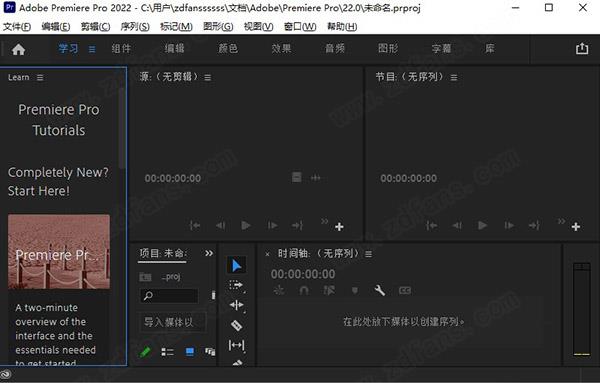Screen dimensions: 600x383
Task: Open Creative Cloud icon in status bar
Action: (6, 374)
